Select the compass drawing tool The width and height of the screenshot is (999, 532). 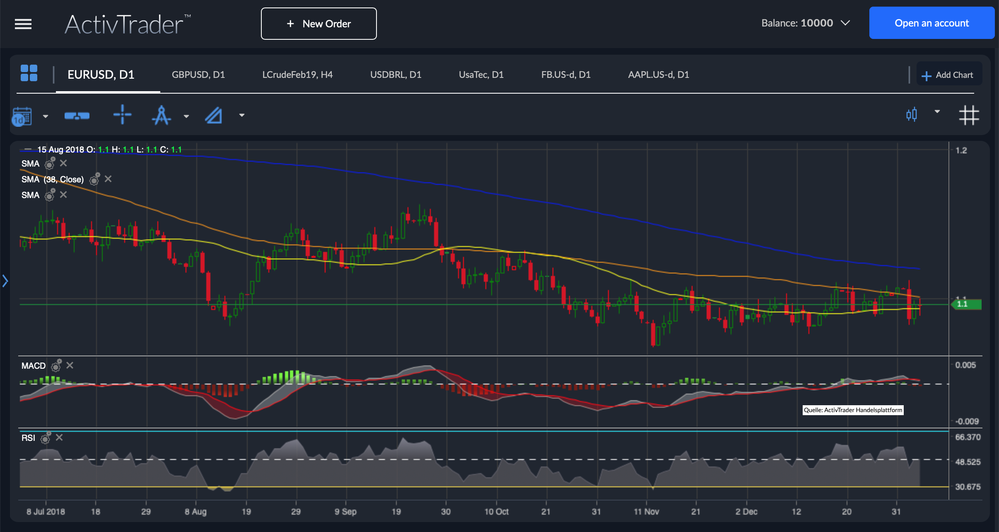[x=161, y=115]
